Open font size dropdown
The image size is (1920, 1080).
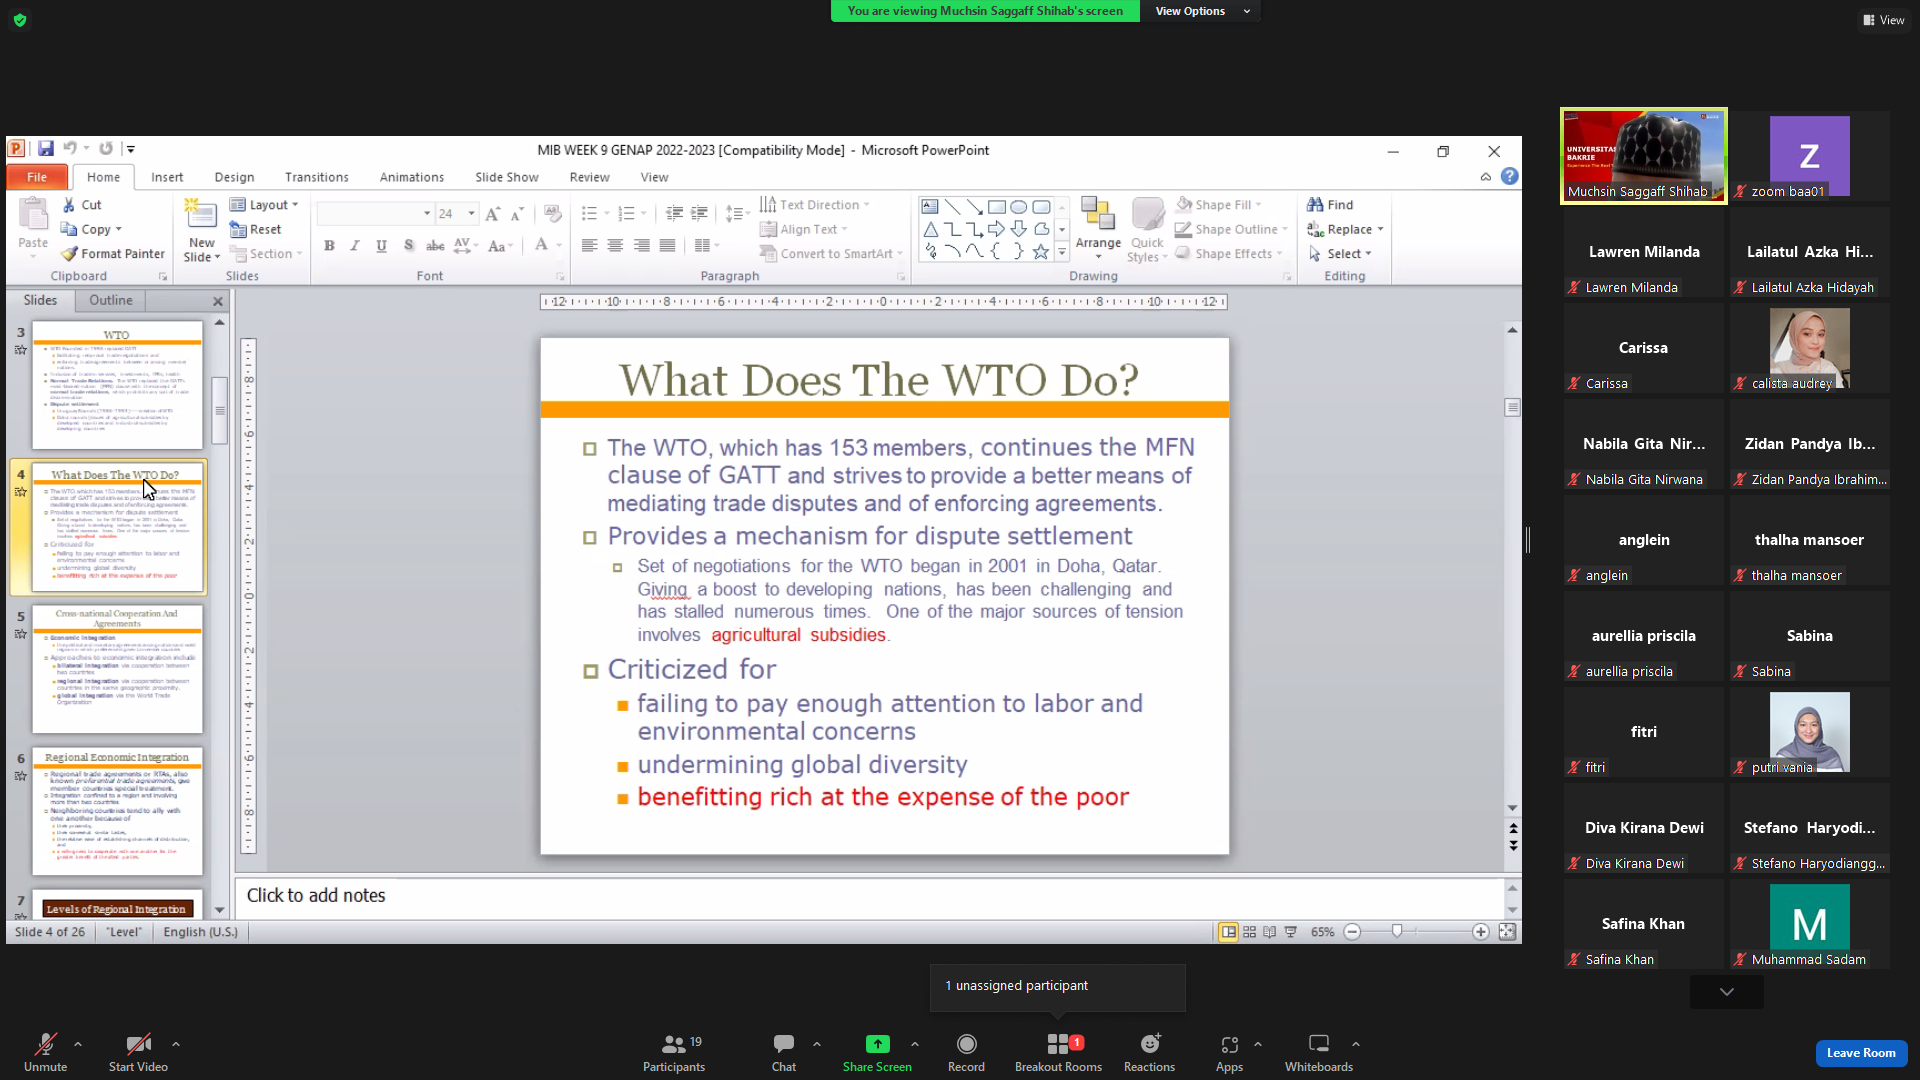(472, 214)
